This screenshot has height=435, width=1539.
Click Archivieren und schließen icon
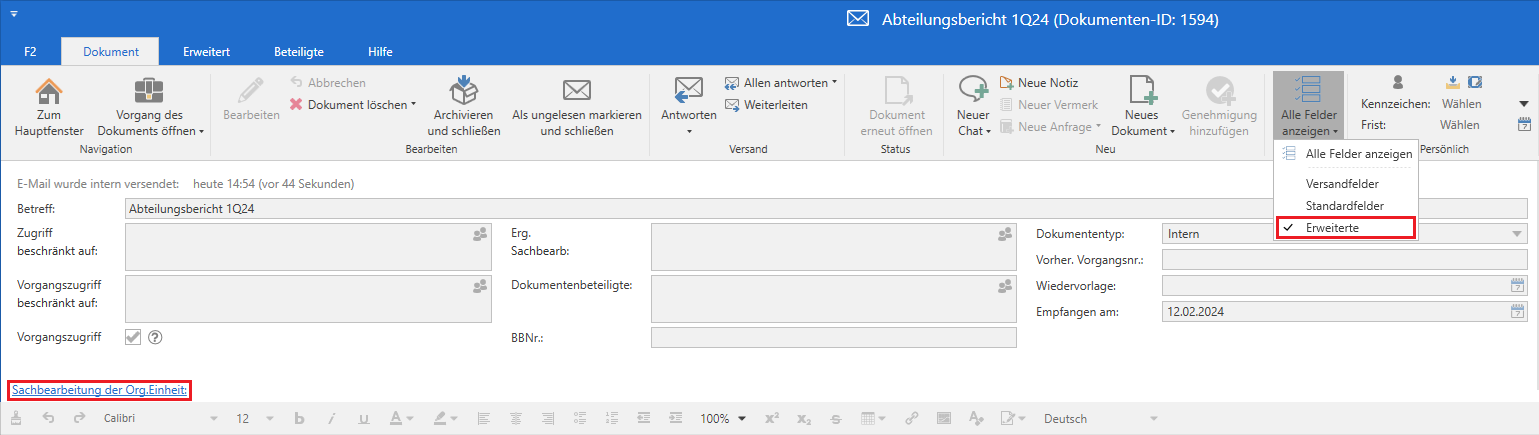point(463,91)
